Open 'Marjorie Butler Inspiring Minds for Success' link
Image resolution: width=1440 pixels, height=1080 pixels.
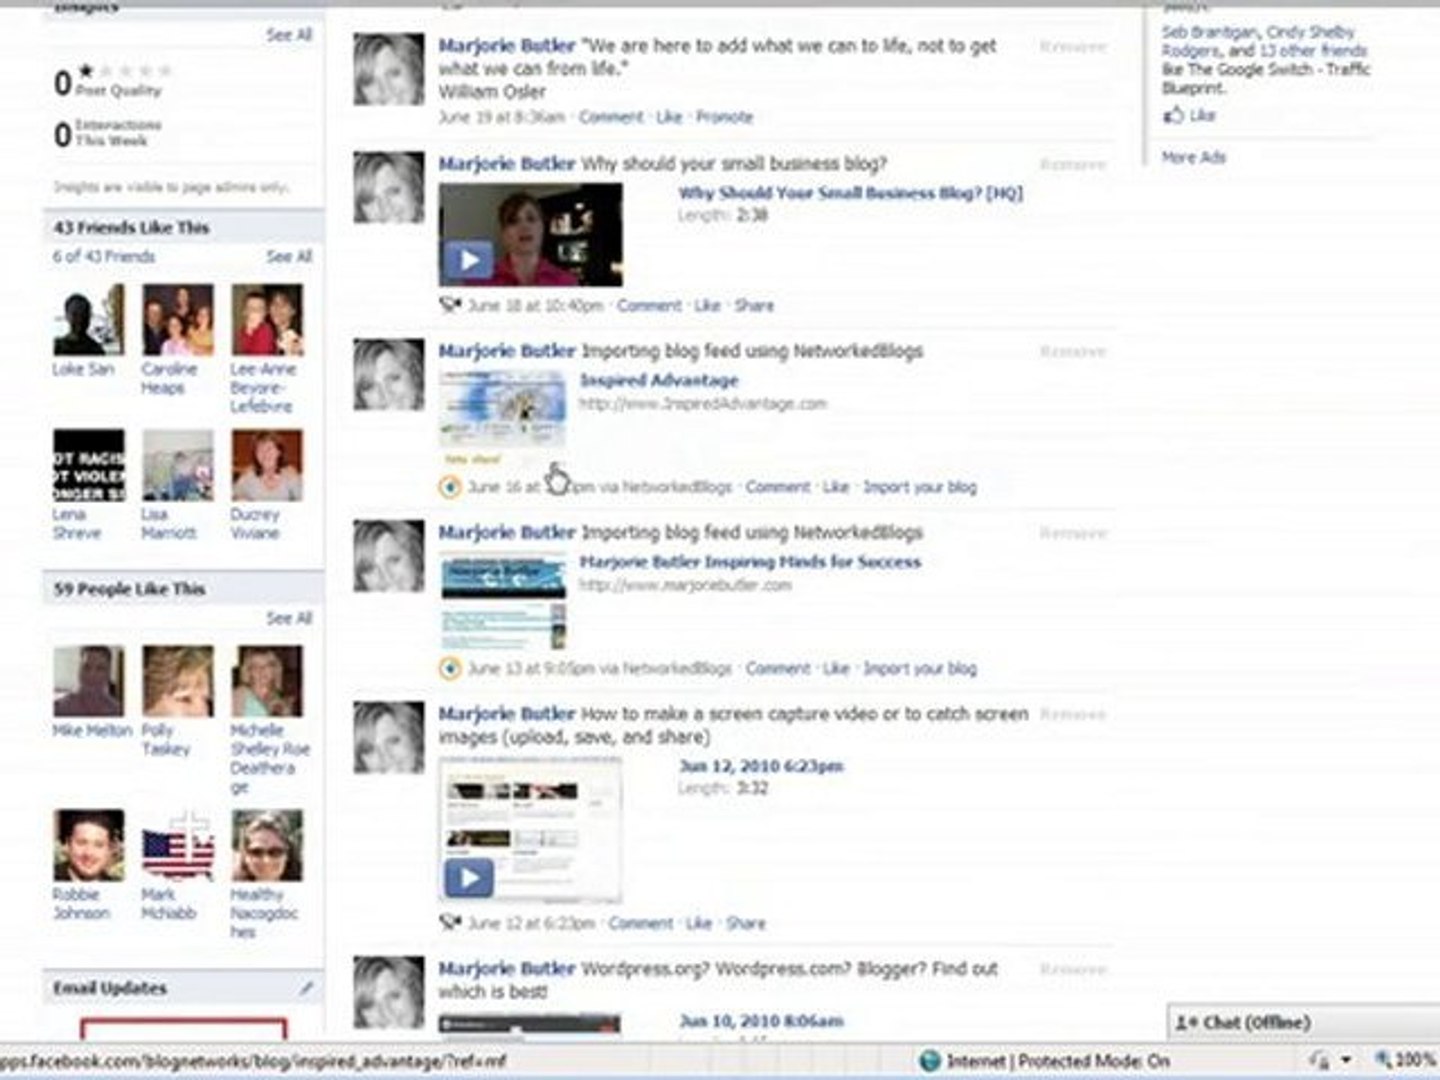click(750, 562)
